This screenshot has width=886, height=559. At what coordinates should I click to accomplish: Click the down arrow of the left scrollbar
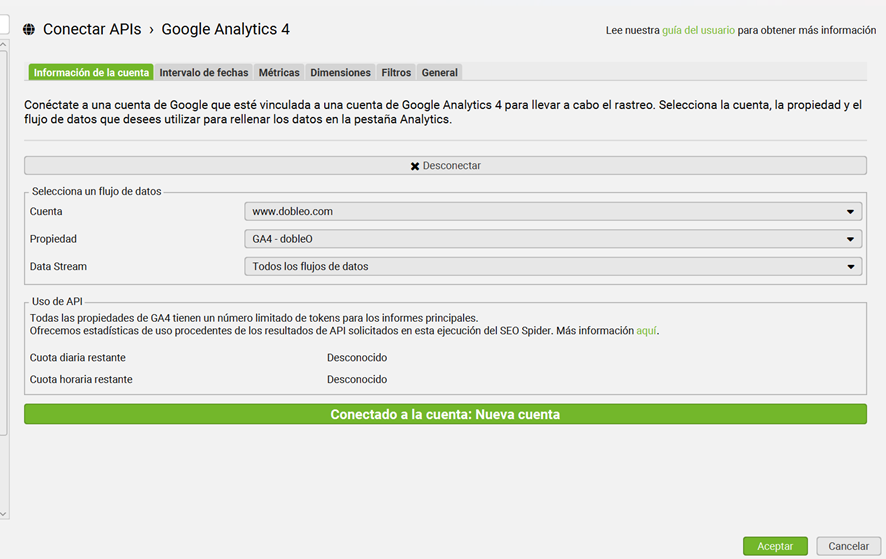click(x=4, y=514)
